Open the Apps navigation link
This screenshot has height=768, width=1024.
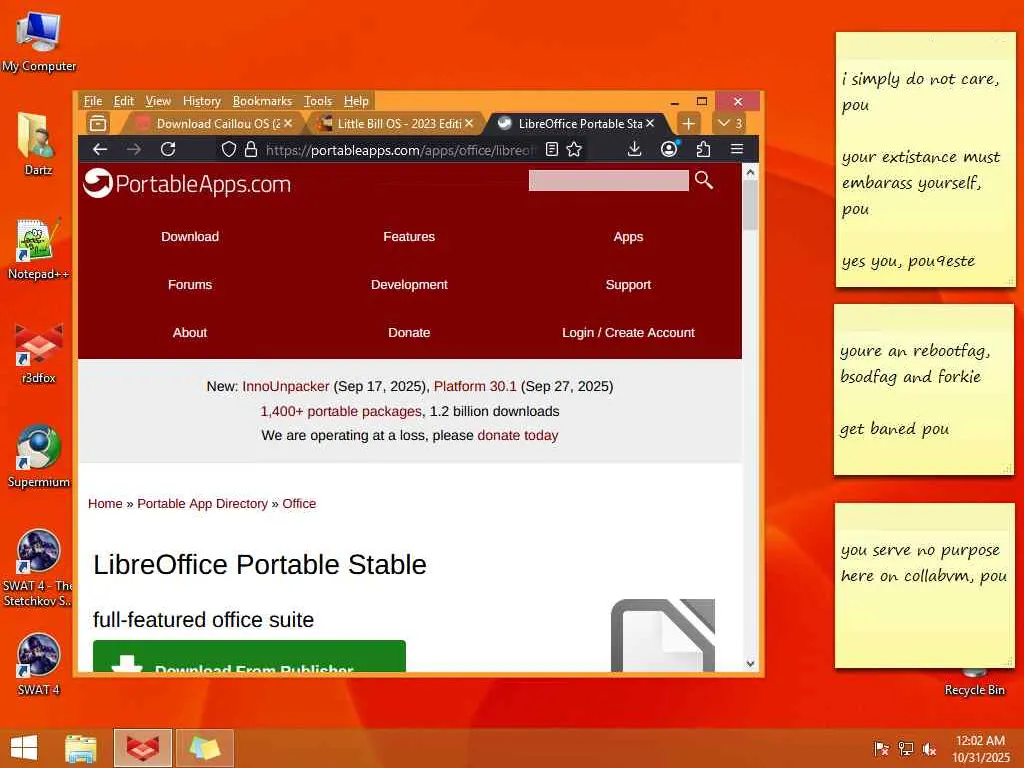coord(628,236)
